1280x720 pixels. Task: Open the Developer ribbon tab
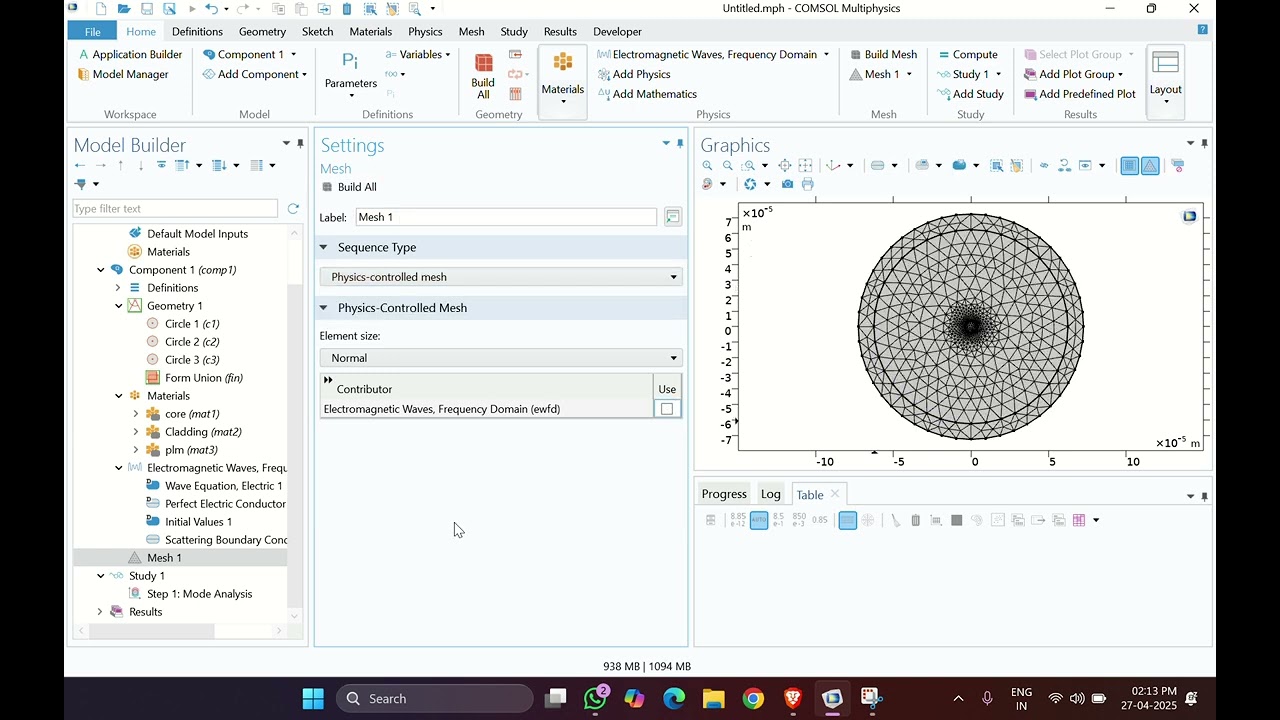point(617,31)
